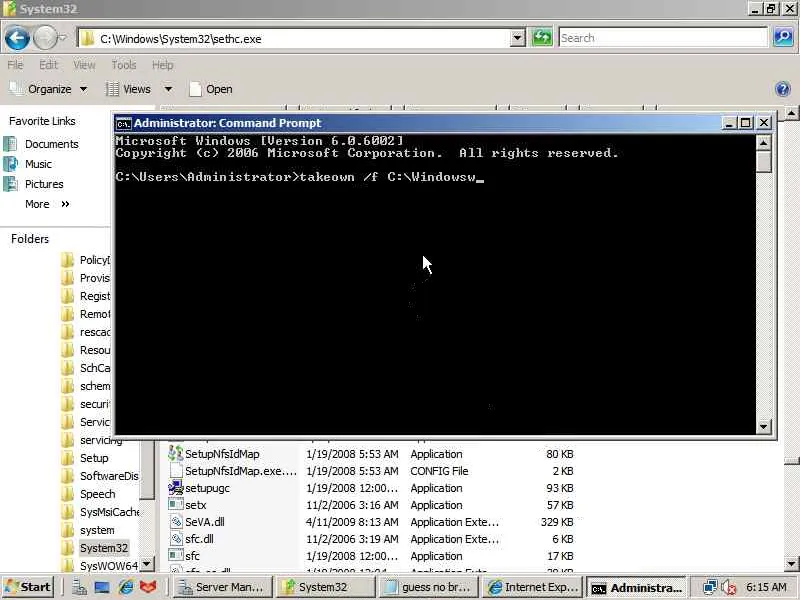
Task: Select the setupugc application file
Action: click(207, 488)
